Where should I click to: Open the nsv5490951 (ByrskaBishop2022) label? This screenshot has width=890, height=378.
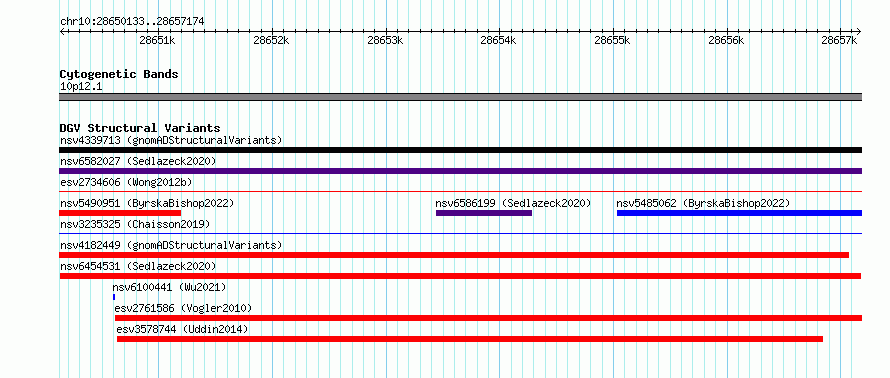point(147,203)
